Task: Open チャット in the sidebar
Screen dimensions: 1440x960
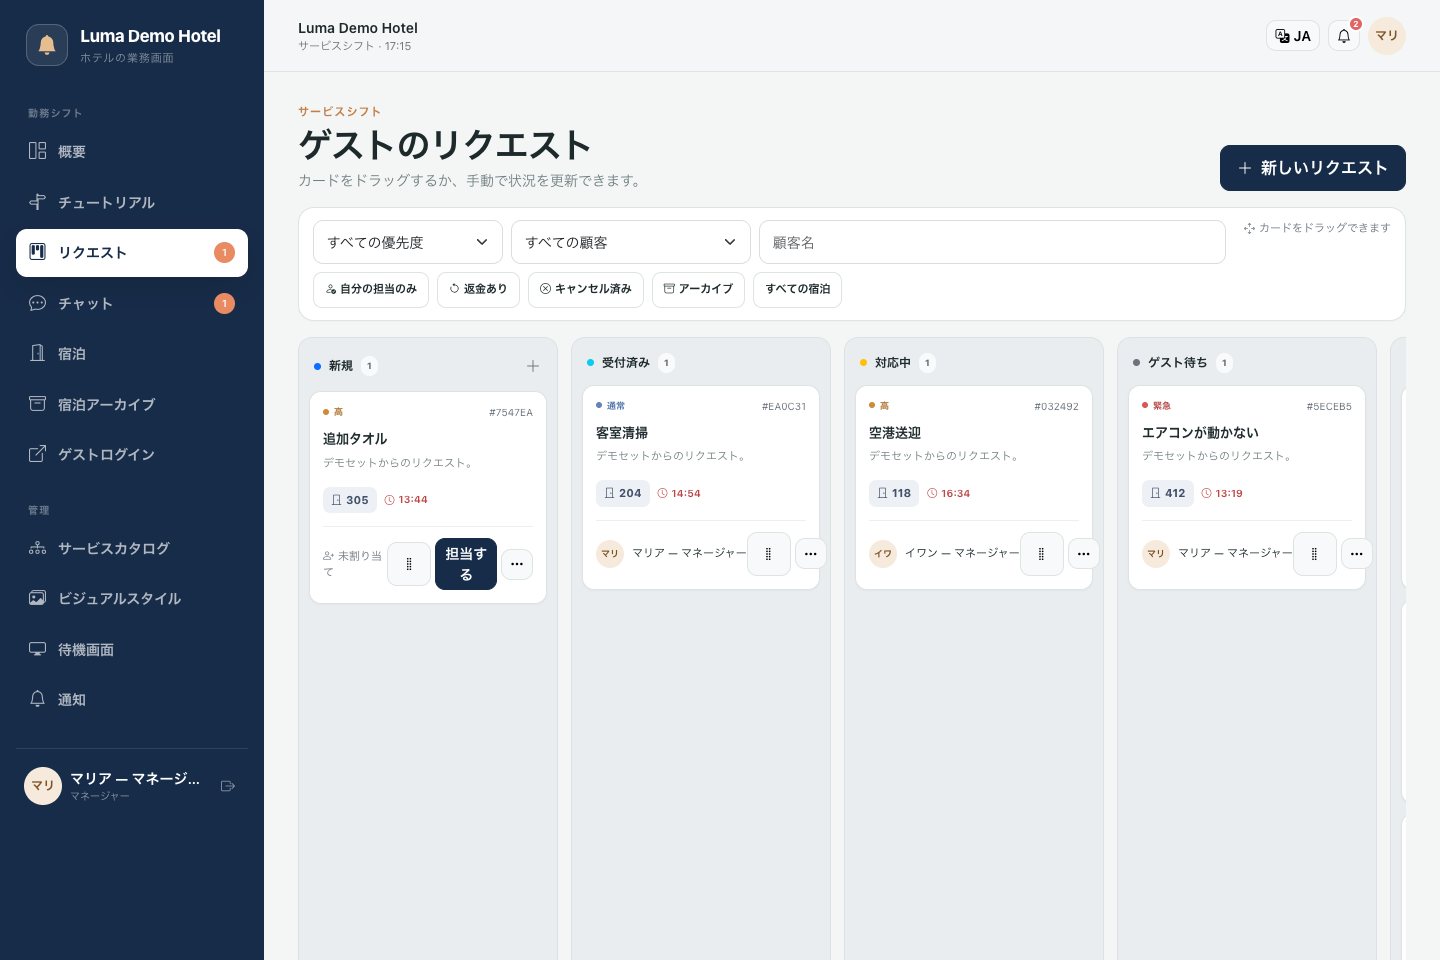Action: [132, 303]
